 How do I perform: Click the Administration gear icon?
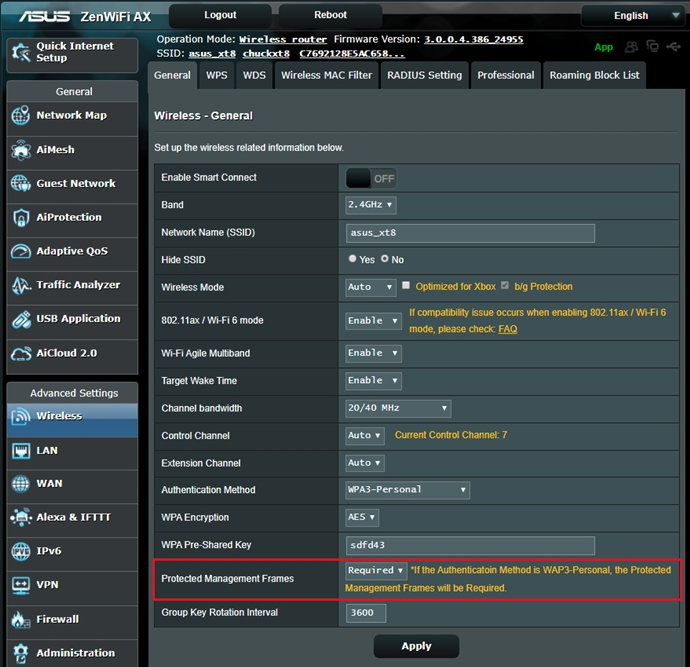tap(21, 653)
